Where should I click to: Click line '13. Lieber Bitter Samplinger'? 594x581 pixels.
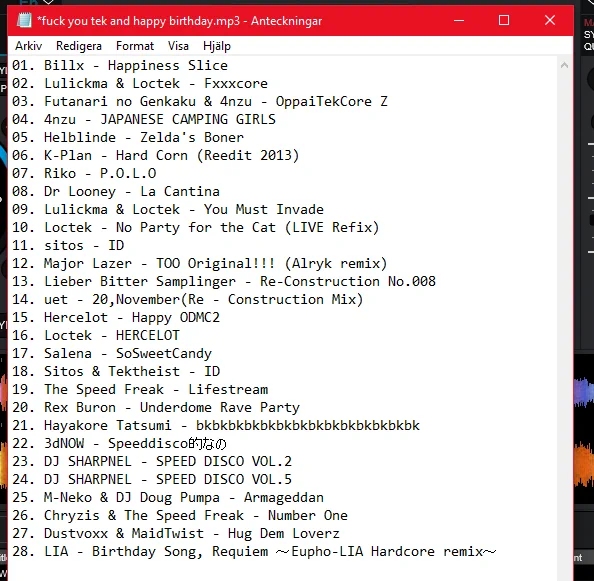pos(224,281)
